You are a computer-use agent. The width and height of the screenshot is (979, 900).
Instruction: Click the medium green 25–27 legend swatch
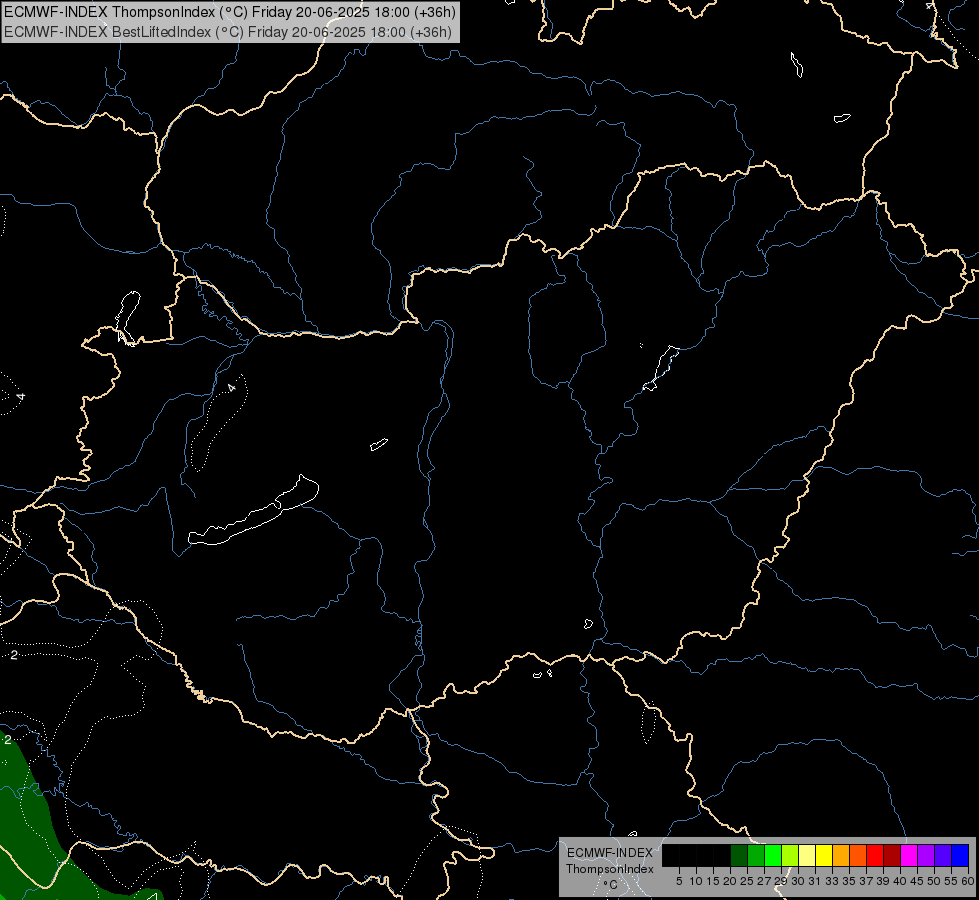(756, 855)
